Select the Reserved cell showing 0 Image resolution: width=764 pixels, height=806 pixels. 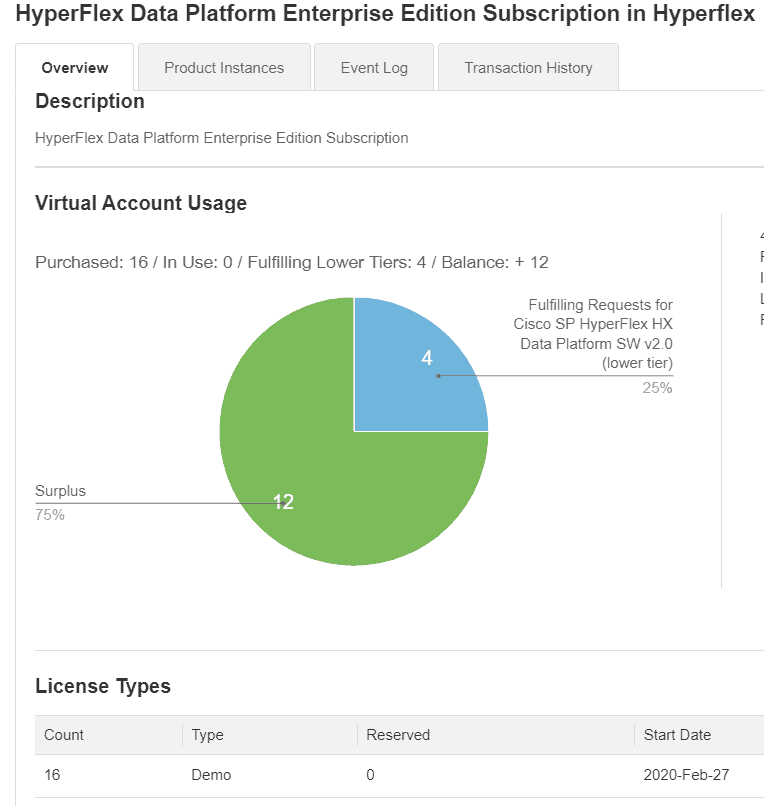(x=370, y=775)
